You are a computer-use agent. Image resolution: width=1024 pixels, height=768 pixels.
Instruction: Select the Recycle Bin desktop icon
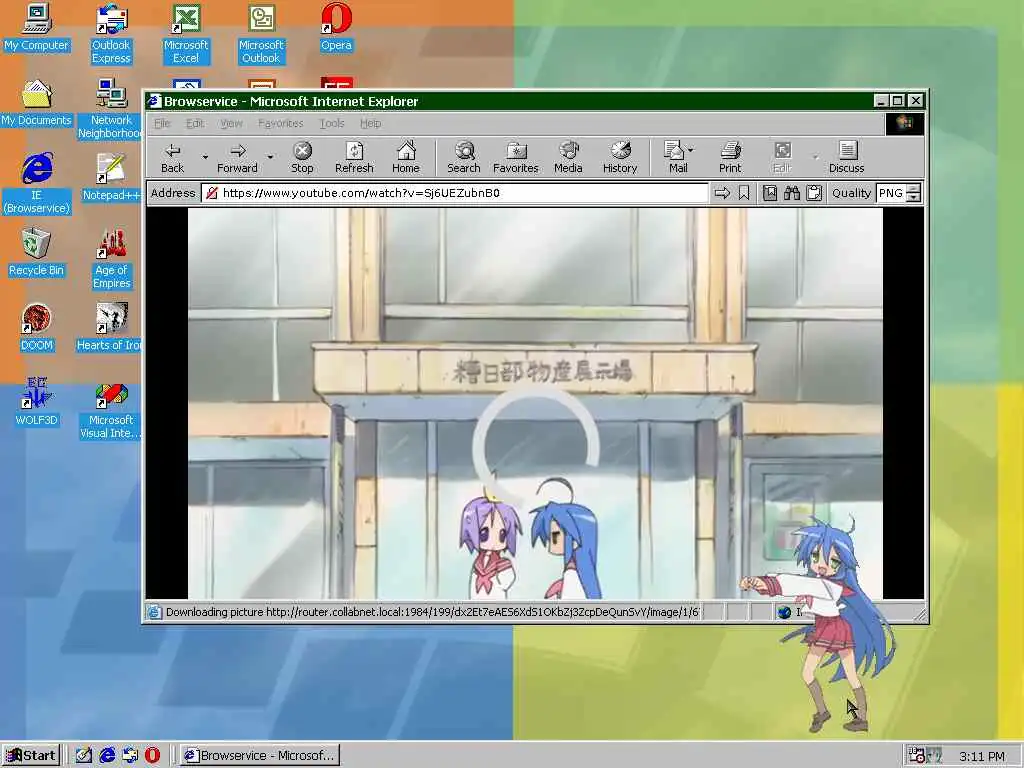tap(37, 252)
